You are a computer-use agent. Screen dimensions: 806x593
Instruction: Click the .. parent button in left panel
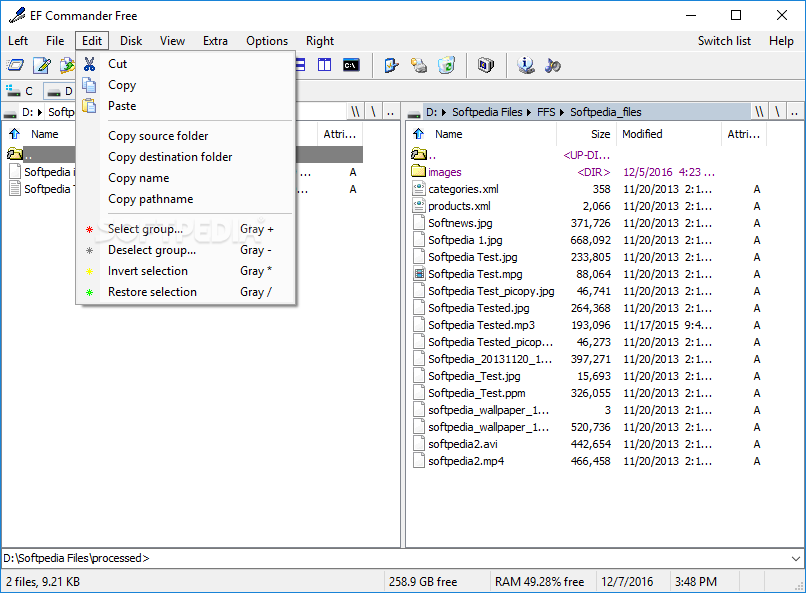pos(391,112)
